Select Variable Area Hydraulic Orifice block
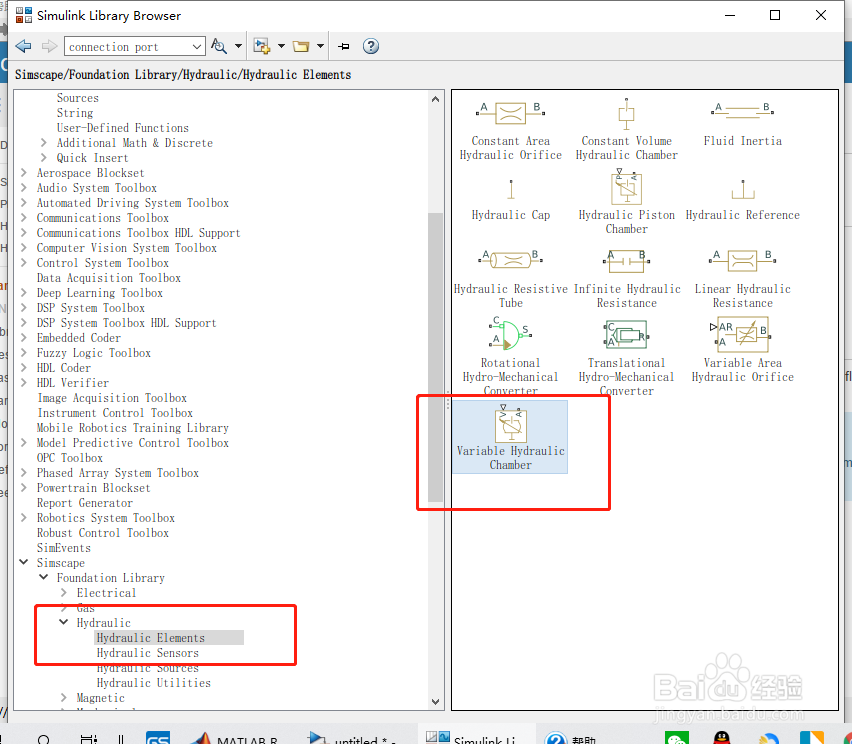 click(x=742, y=351)
